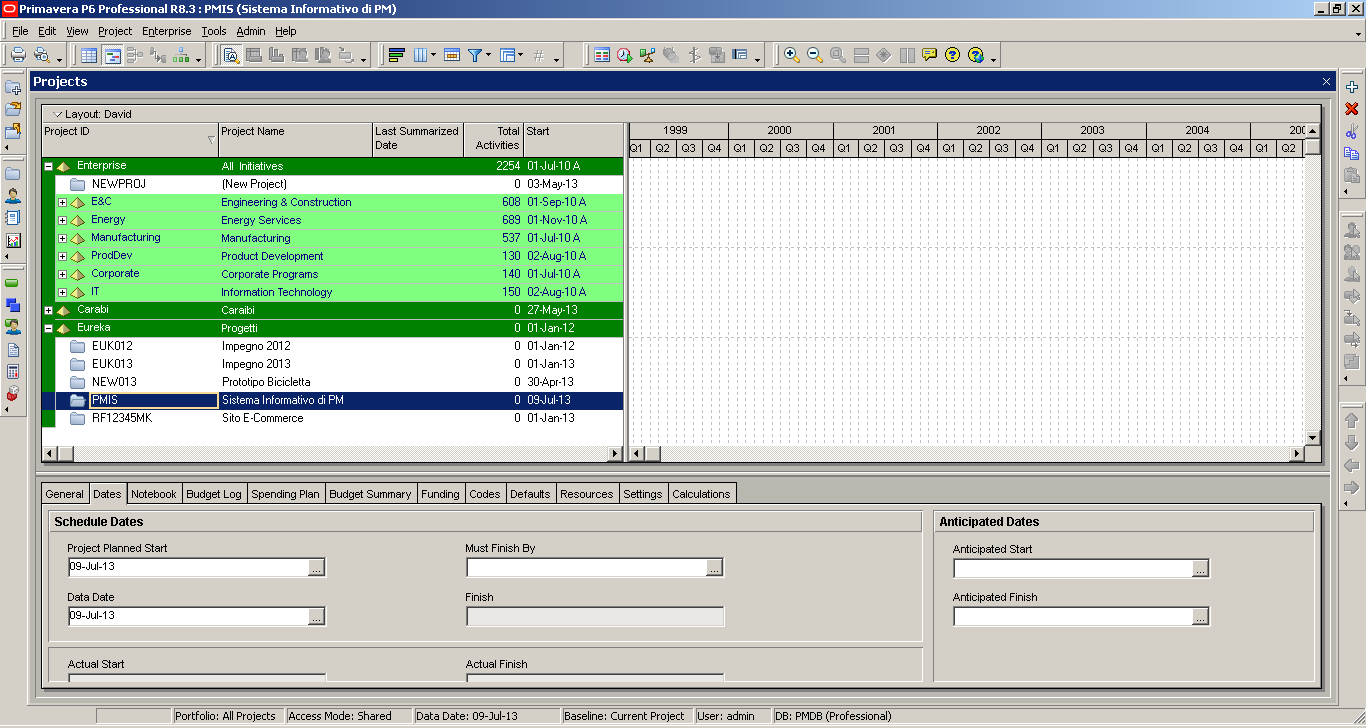1366x728 pixels.
Task: Expand the Manufacturing node
Action: (x=62, y=239)
